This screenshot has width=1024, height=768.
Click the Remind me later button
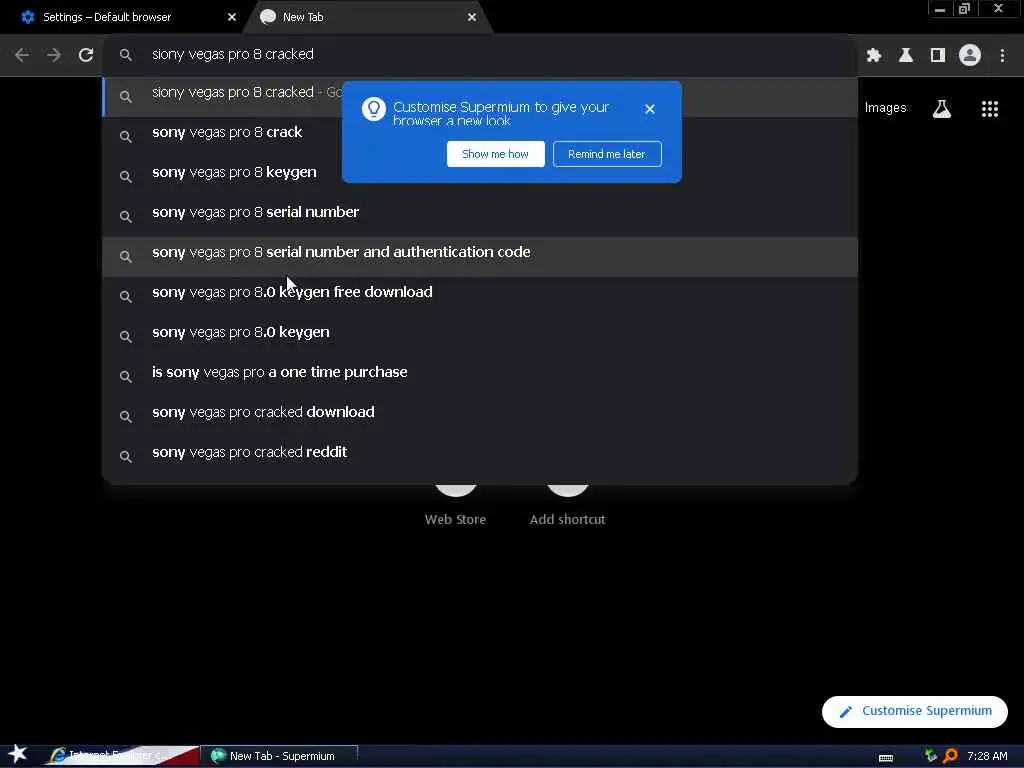pyautogui.click(x=607, y=154)
